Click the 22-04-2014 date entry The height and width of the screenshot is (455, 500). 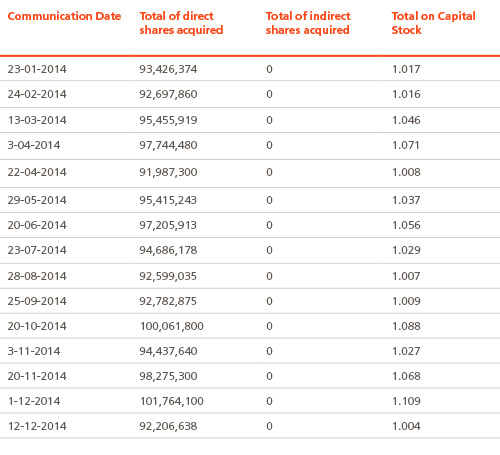37,172
